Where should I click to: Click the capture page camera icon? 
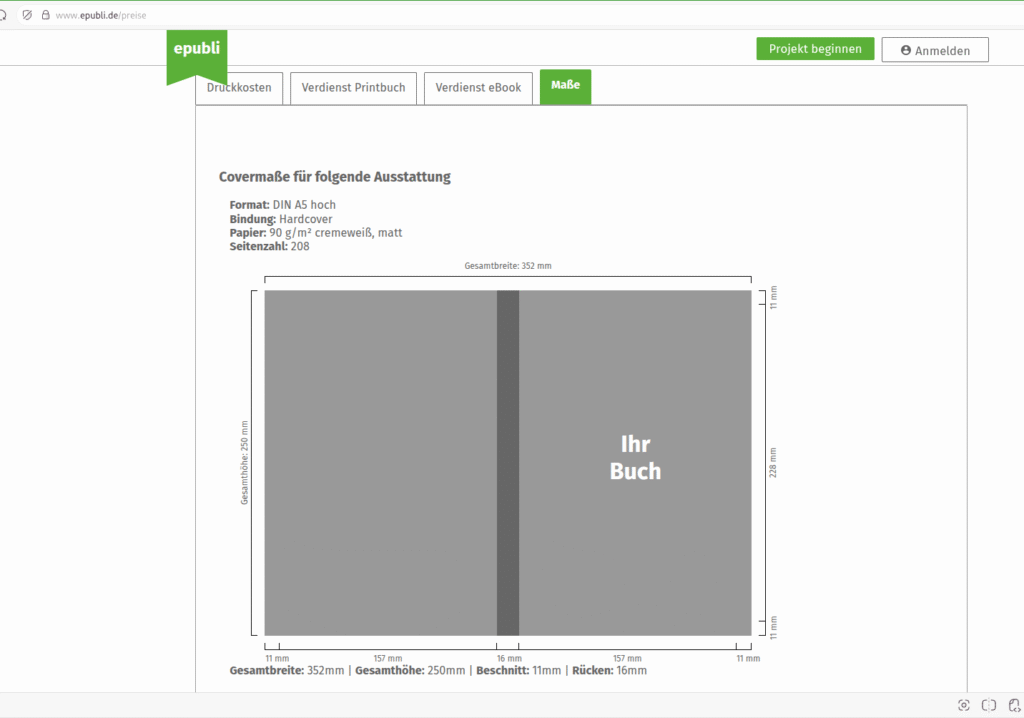pyautogui.click(x=964, y=705)
